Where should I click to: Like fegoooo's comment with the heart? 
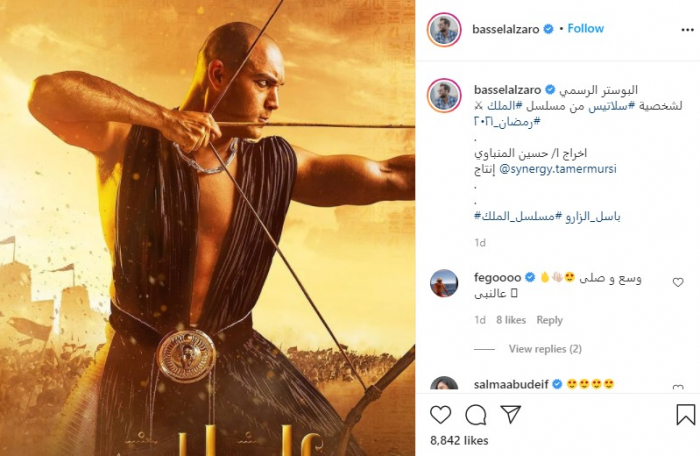(x=678, y=282)
